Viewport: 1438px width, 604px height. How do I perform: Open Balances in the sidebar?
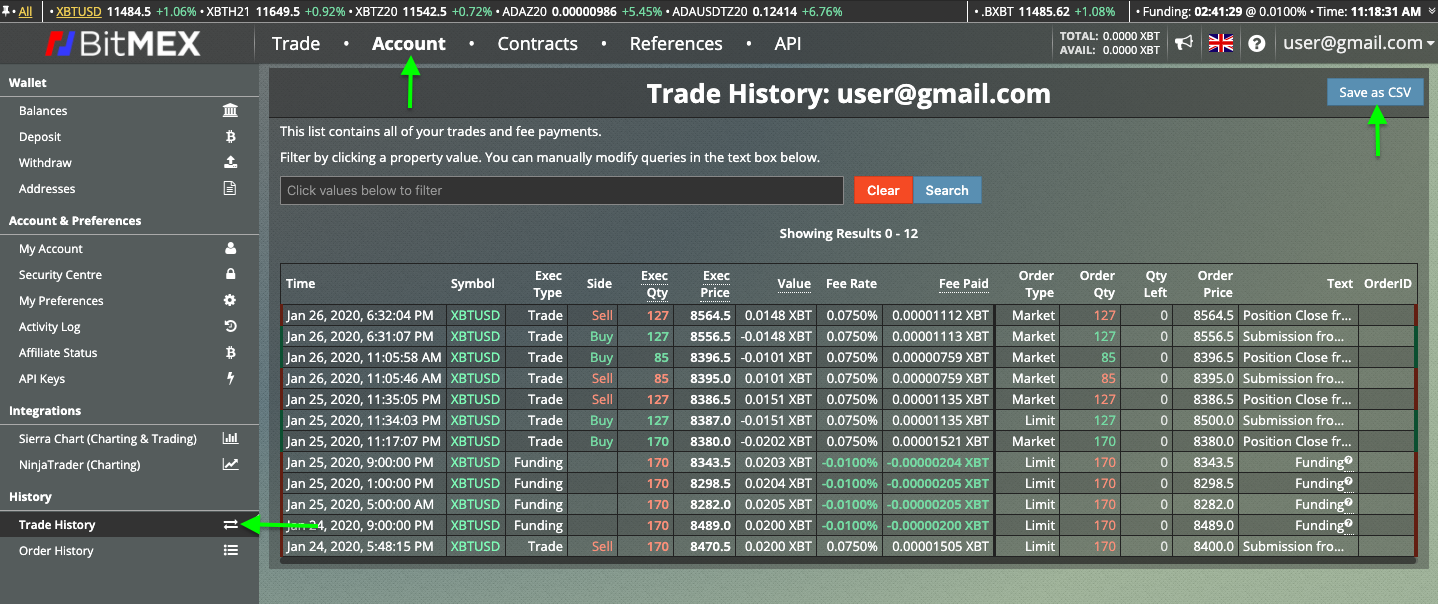point(43,111)
